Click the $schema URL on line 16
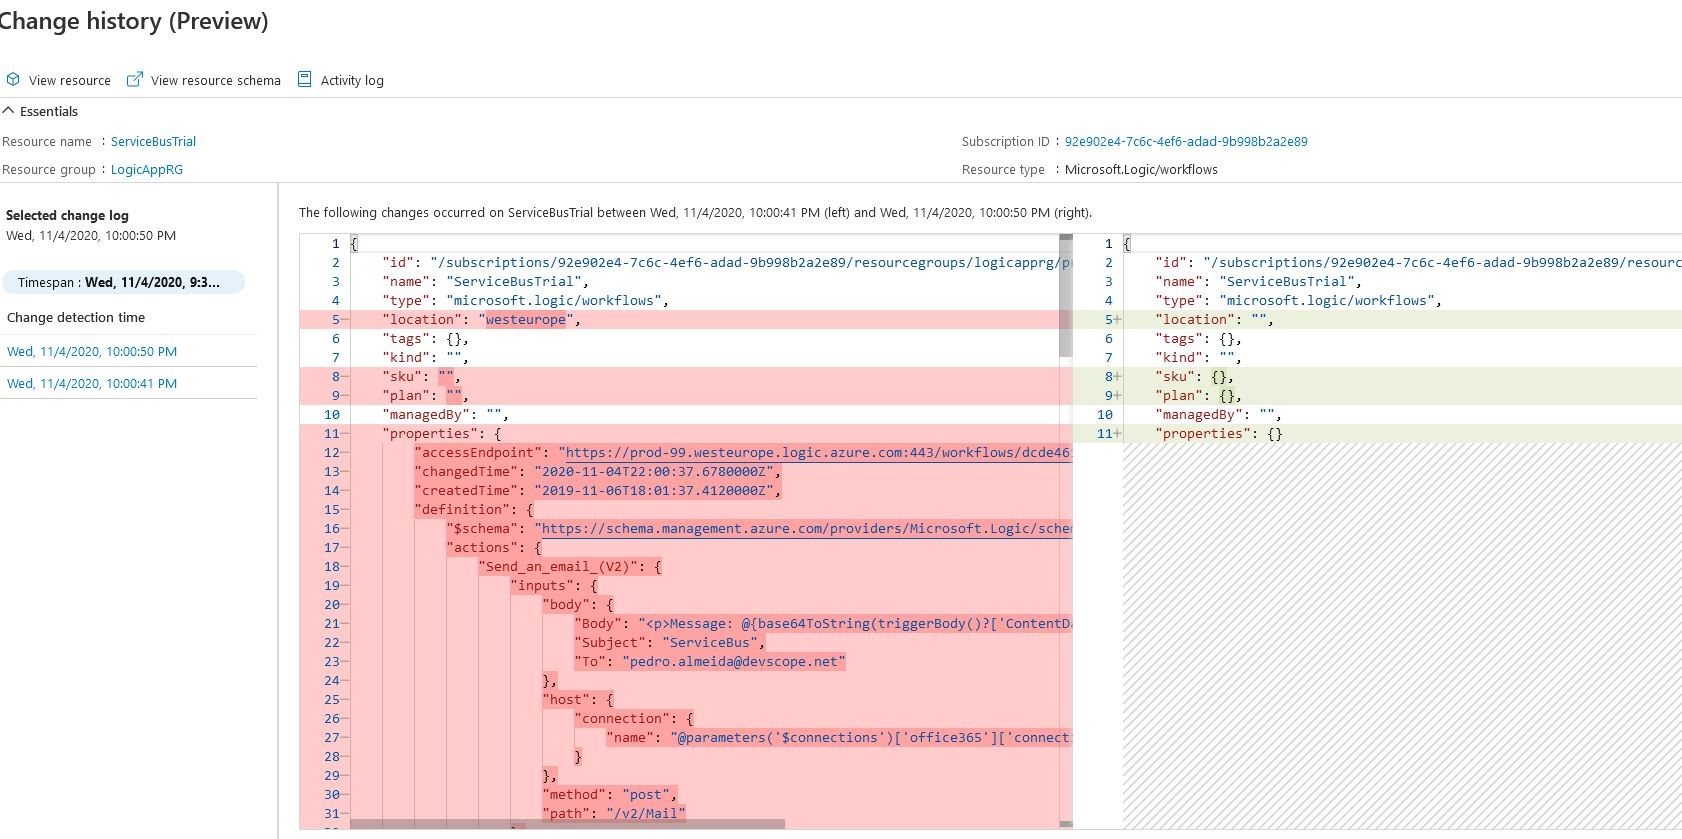Image resolution: width=1682 pixels, height=839 pixels. [x=802, y=529]
